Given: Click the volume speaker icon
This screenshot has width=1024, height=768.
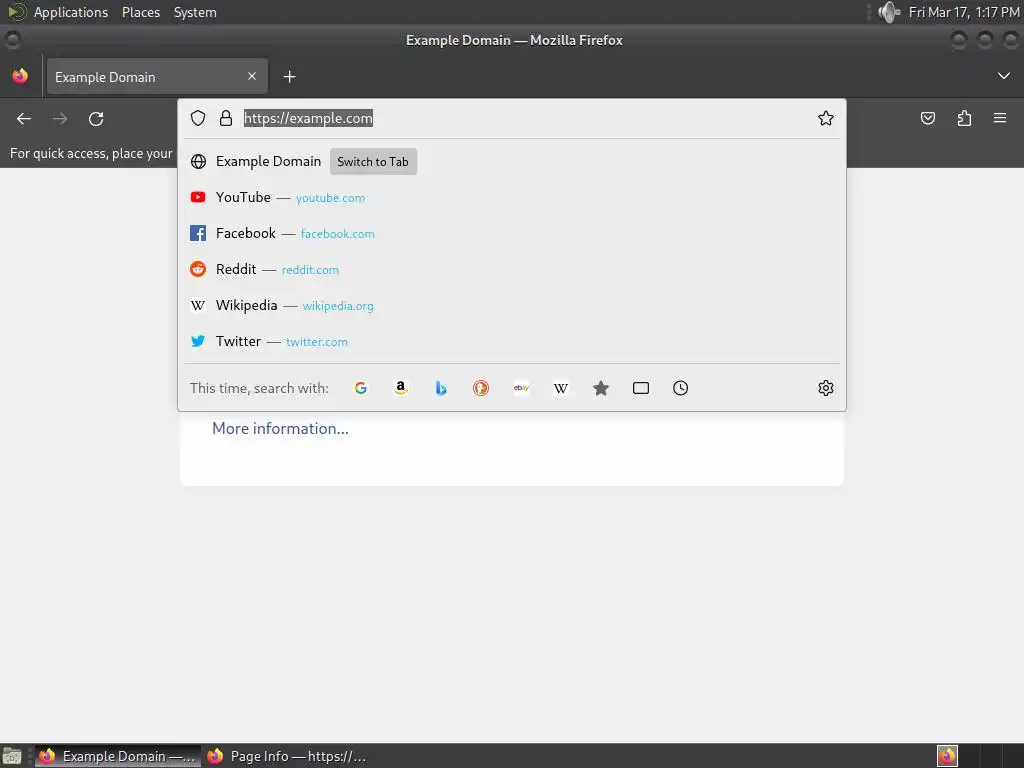Looking at the screenshot, I should click(x=889, y=12).
